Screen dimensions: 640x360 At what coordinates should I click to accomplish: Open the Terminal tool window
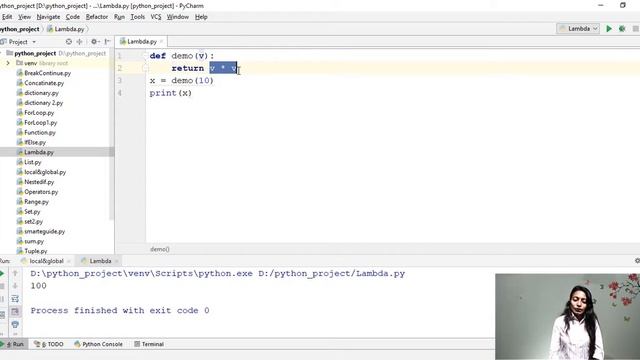pyautogui.click(x=149, y=344)
